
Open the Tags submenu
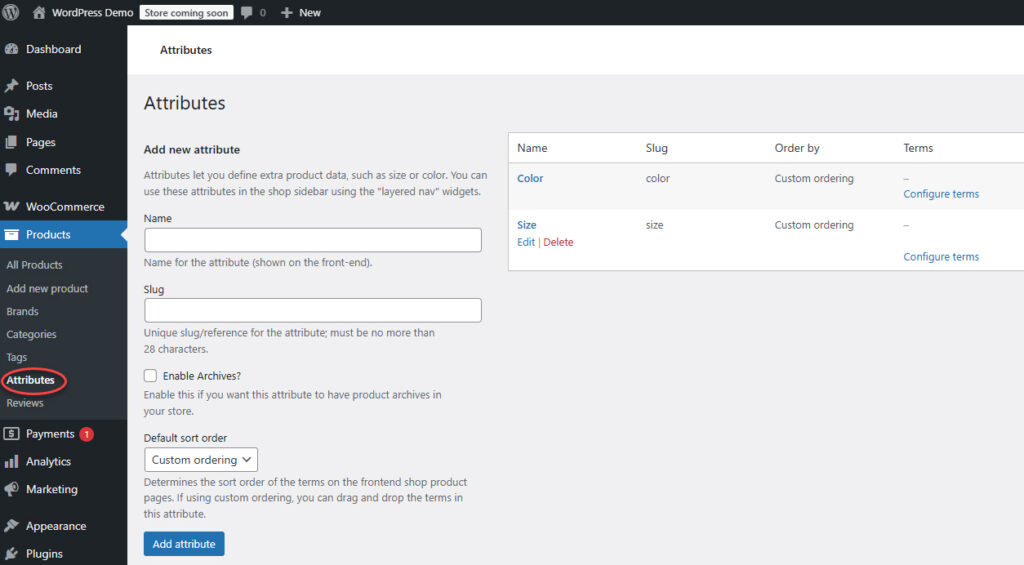(16, 357)
